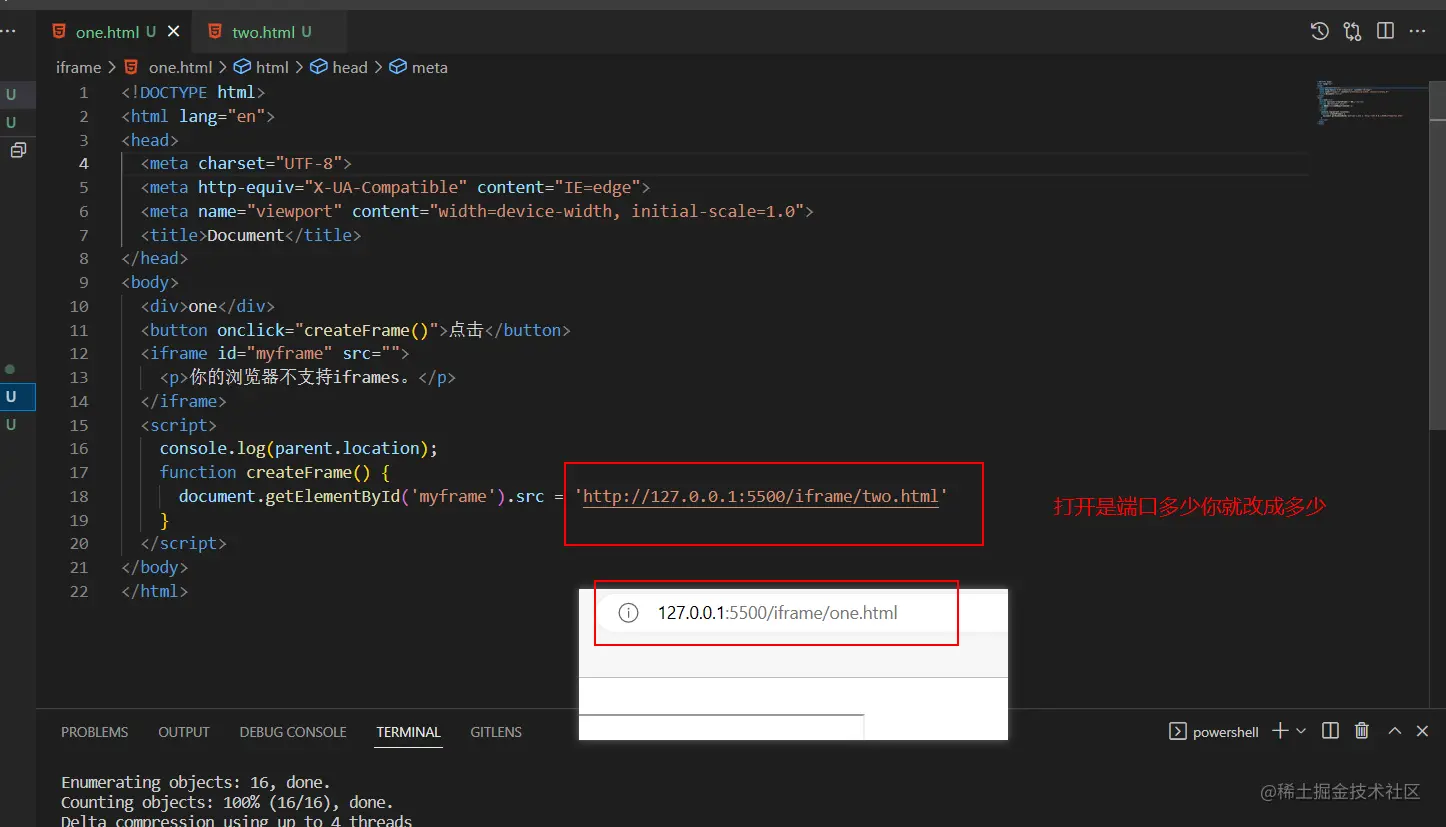The width and height of the screenshot is (1446, 827).
Task: Maximize the panel with the up chevron
Action: pyautogui.click(x=1394, y=731)
